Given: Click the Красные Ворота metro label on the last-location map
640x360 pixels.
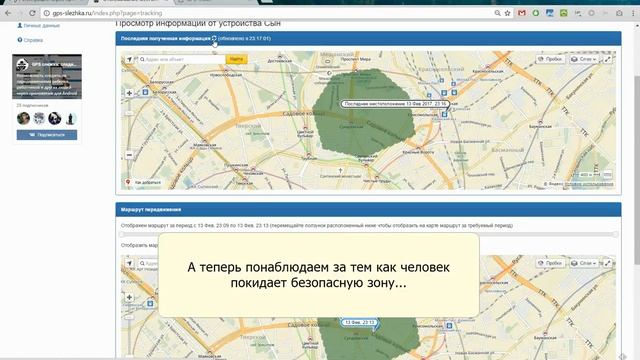Looking at the screenshot, I should pos(418,152).
